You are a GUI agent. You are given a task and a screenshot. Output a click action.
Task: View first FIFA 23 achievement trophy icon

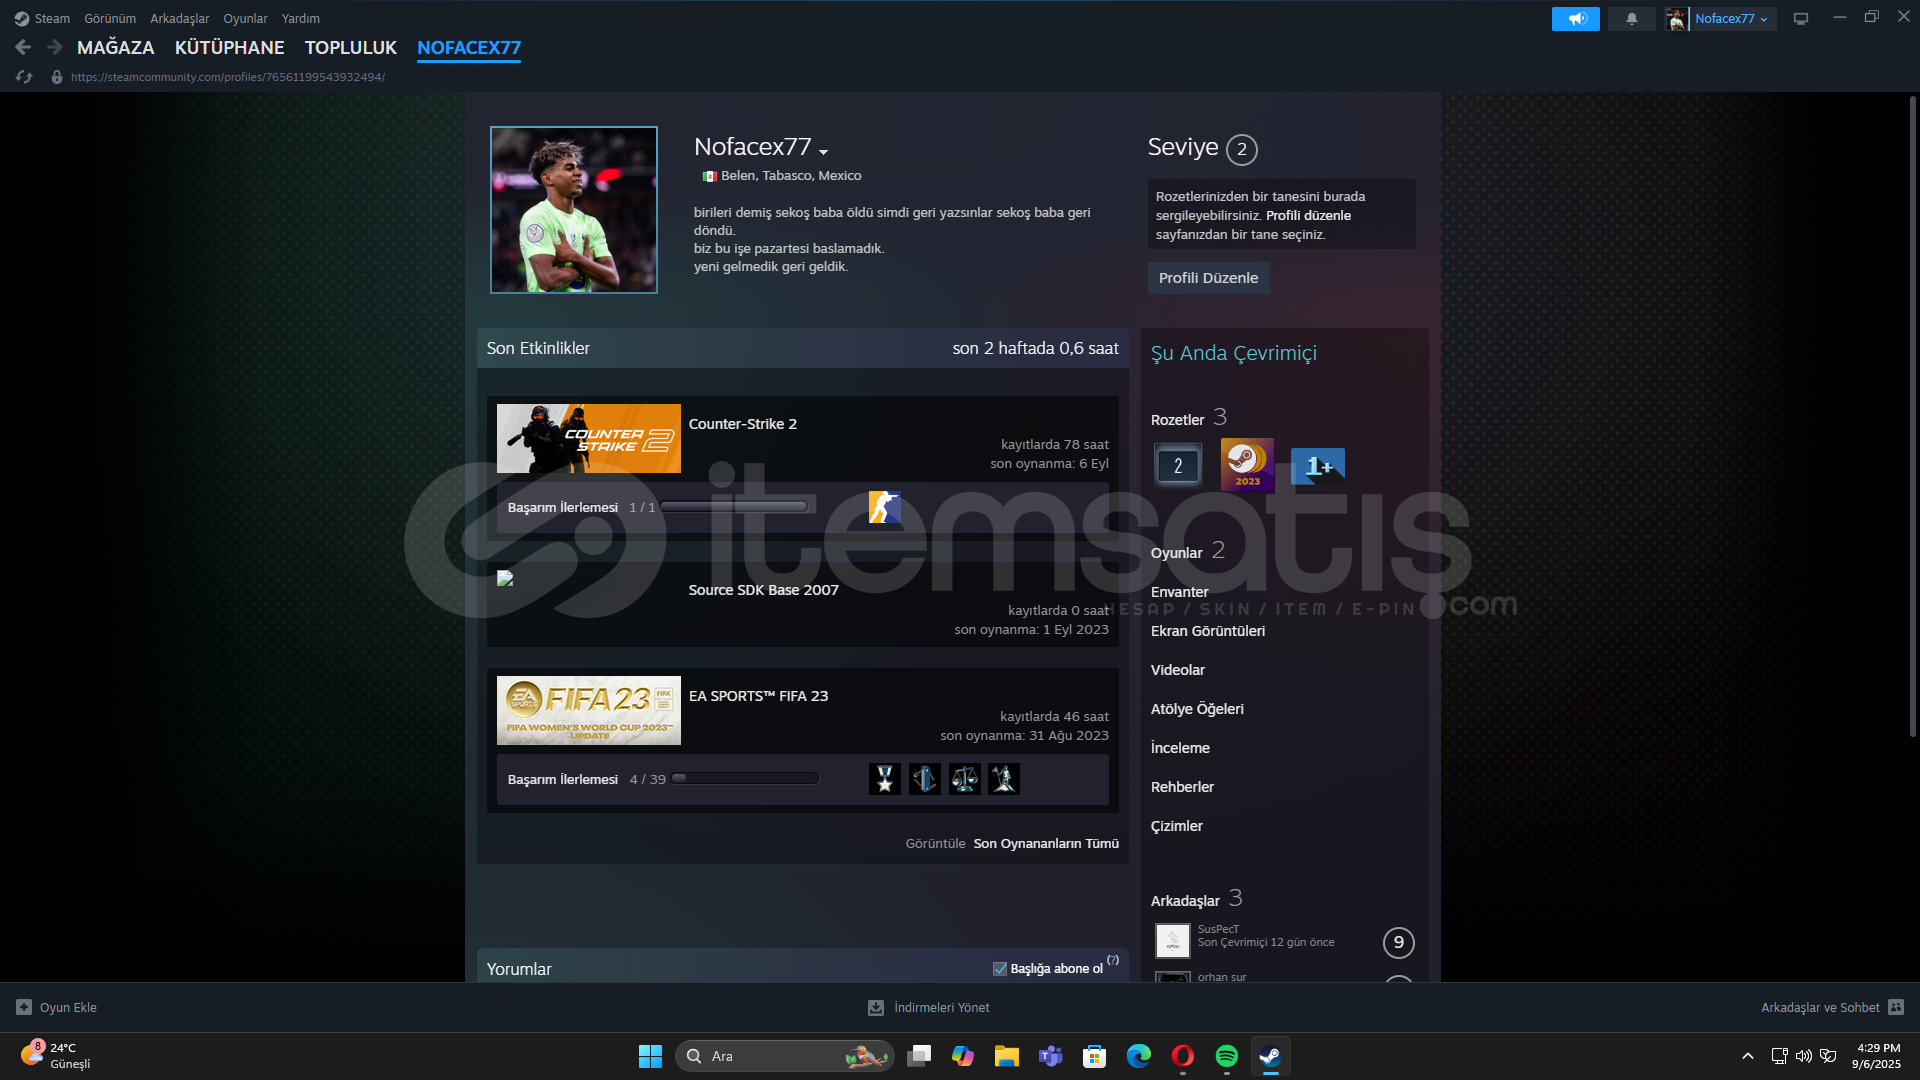pos(884,779)
